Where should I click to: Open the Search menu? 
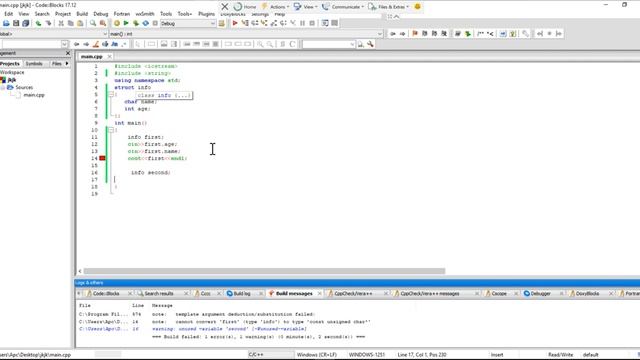(42, 14)
